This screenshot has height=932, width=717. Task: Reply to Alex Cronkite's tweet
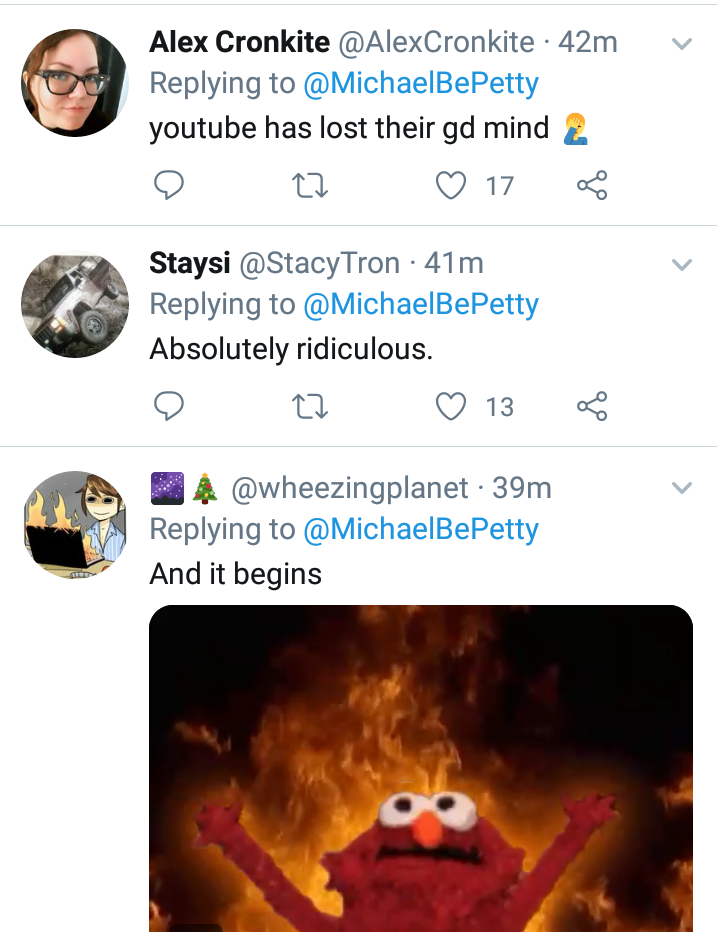coord(169,185)
